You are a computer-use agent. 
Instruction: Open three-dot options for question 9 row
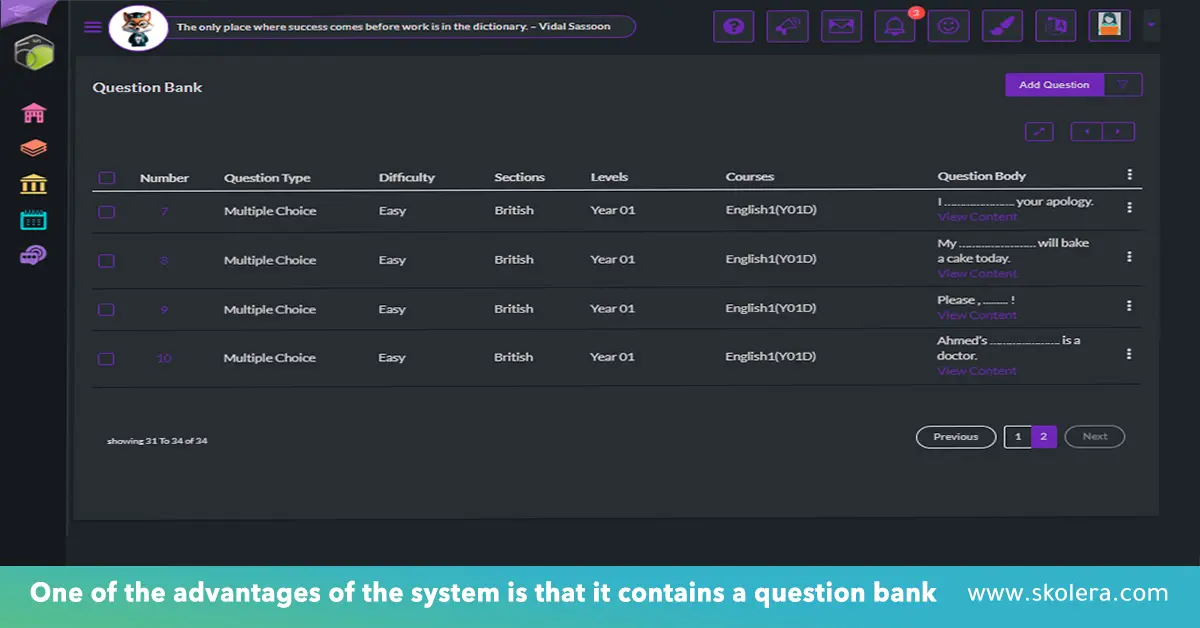tap(1129, 306)
